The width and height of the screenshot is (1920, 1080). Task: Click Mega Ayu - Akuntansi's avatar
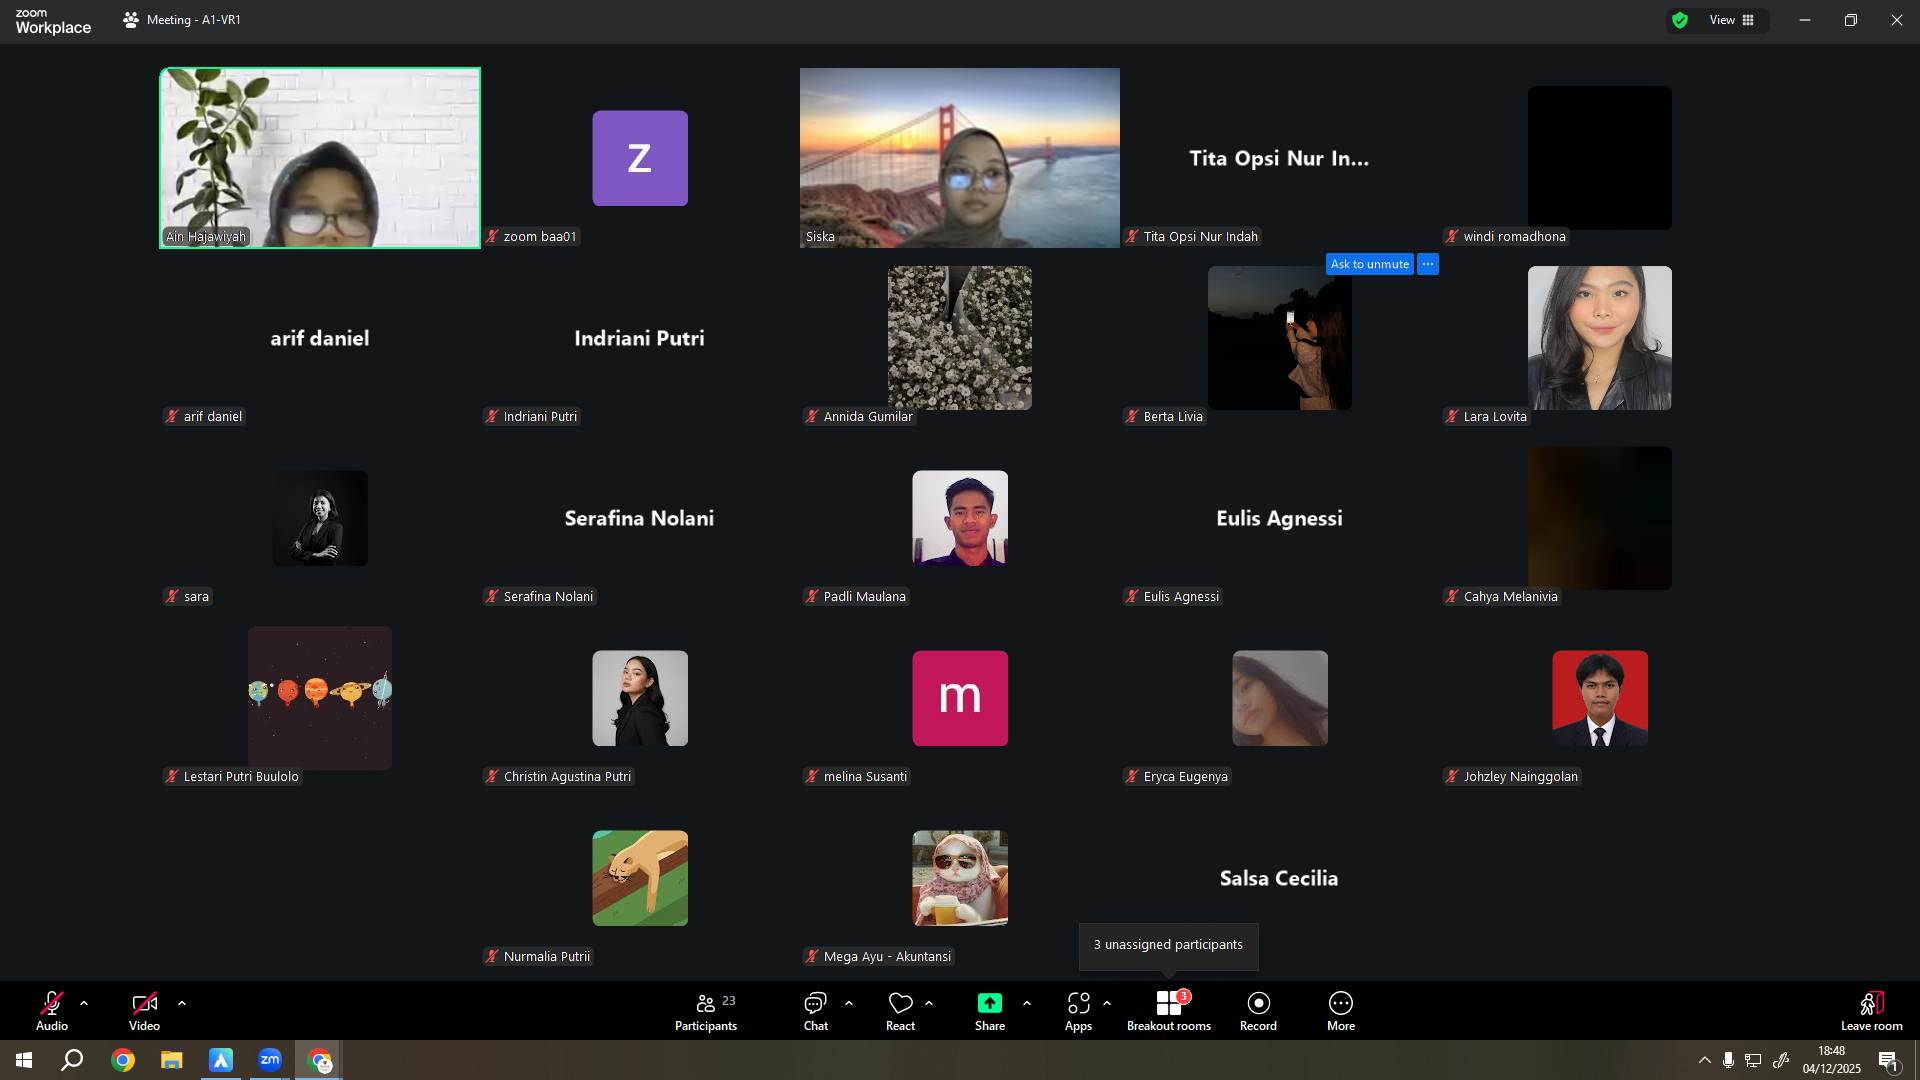click(x=960, y=878)
